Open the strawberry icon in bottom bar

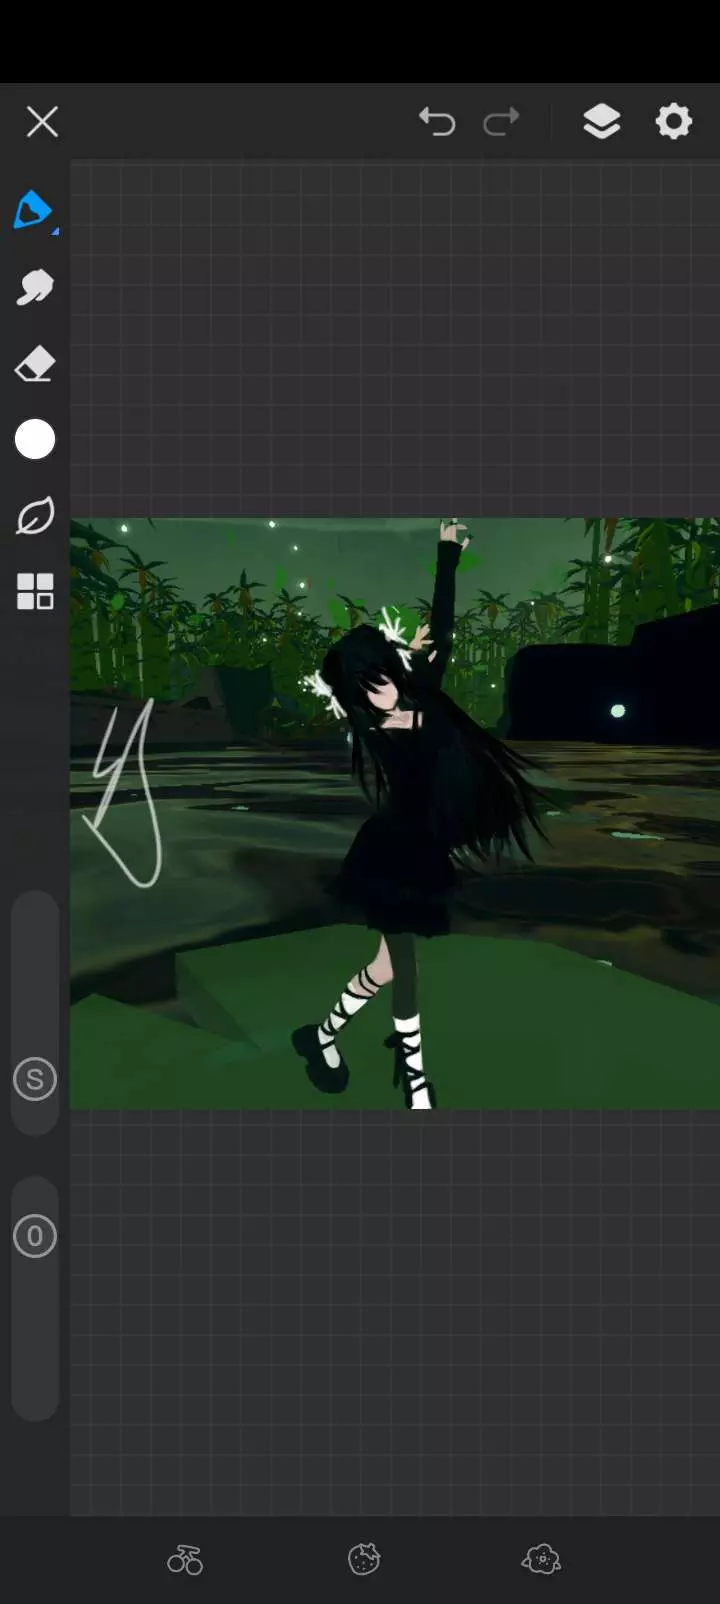(364, 1559)
